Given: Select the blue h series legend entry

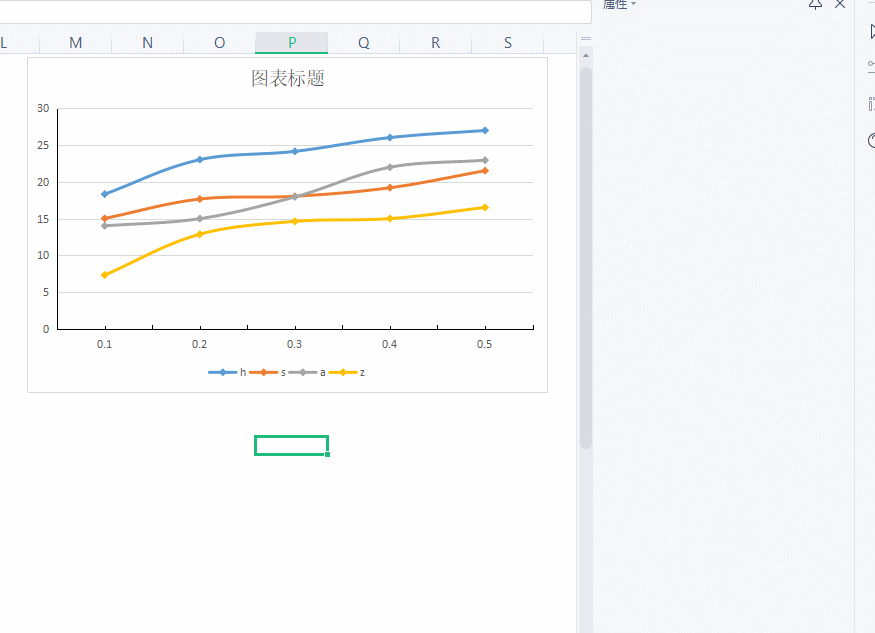Looking at the screenshot, I should 227,372.
